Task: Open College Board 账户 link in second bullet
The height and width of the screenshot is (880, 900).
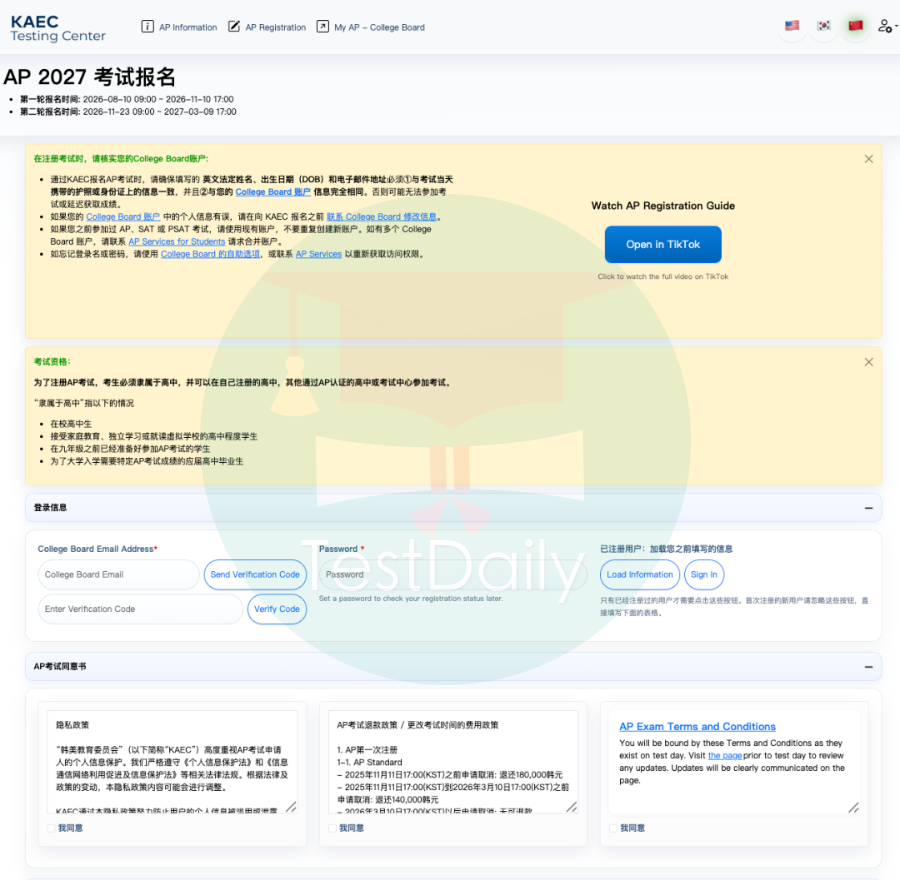Action: click(123, 216)
